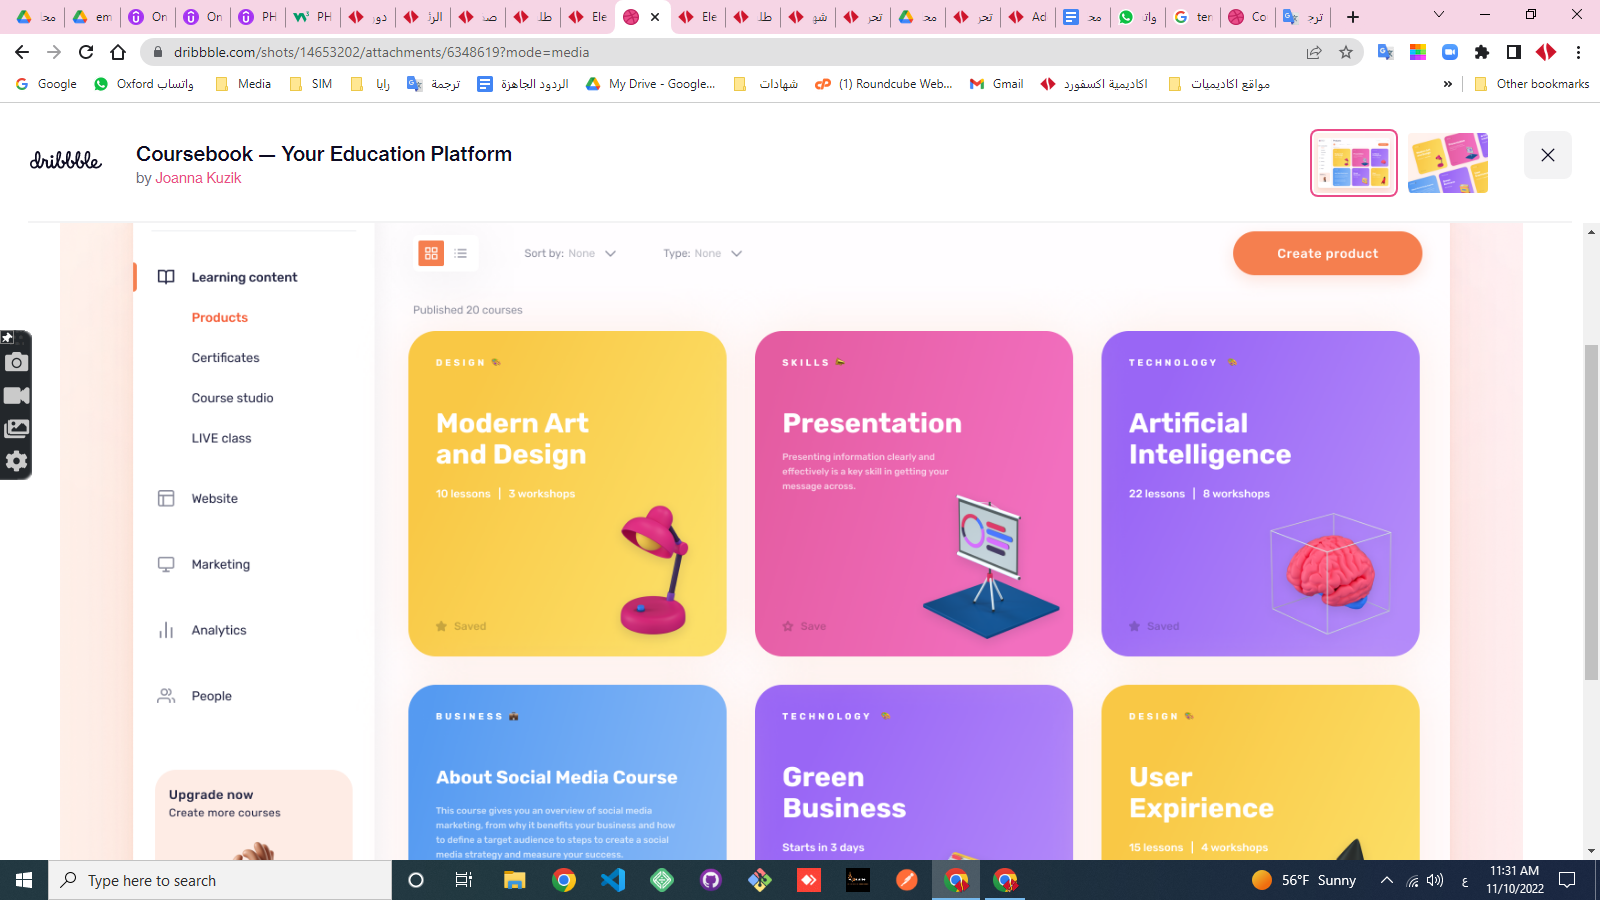Open Course studio menu item
Screen dimensions: 1600x900
pyautogui.click(x=232, y=398)
